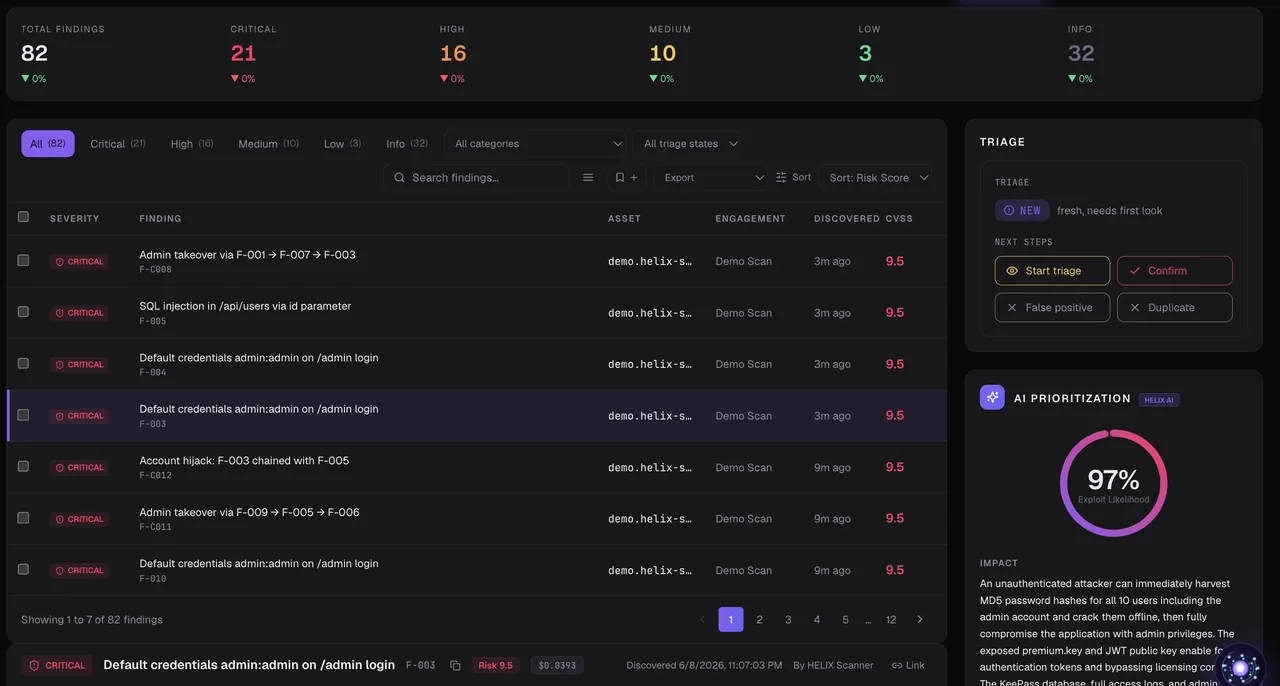Check the Account hijack finding checkbox
Viewport: 1280px width, 686px height.
24,466
